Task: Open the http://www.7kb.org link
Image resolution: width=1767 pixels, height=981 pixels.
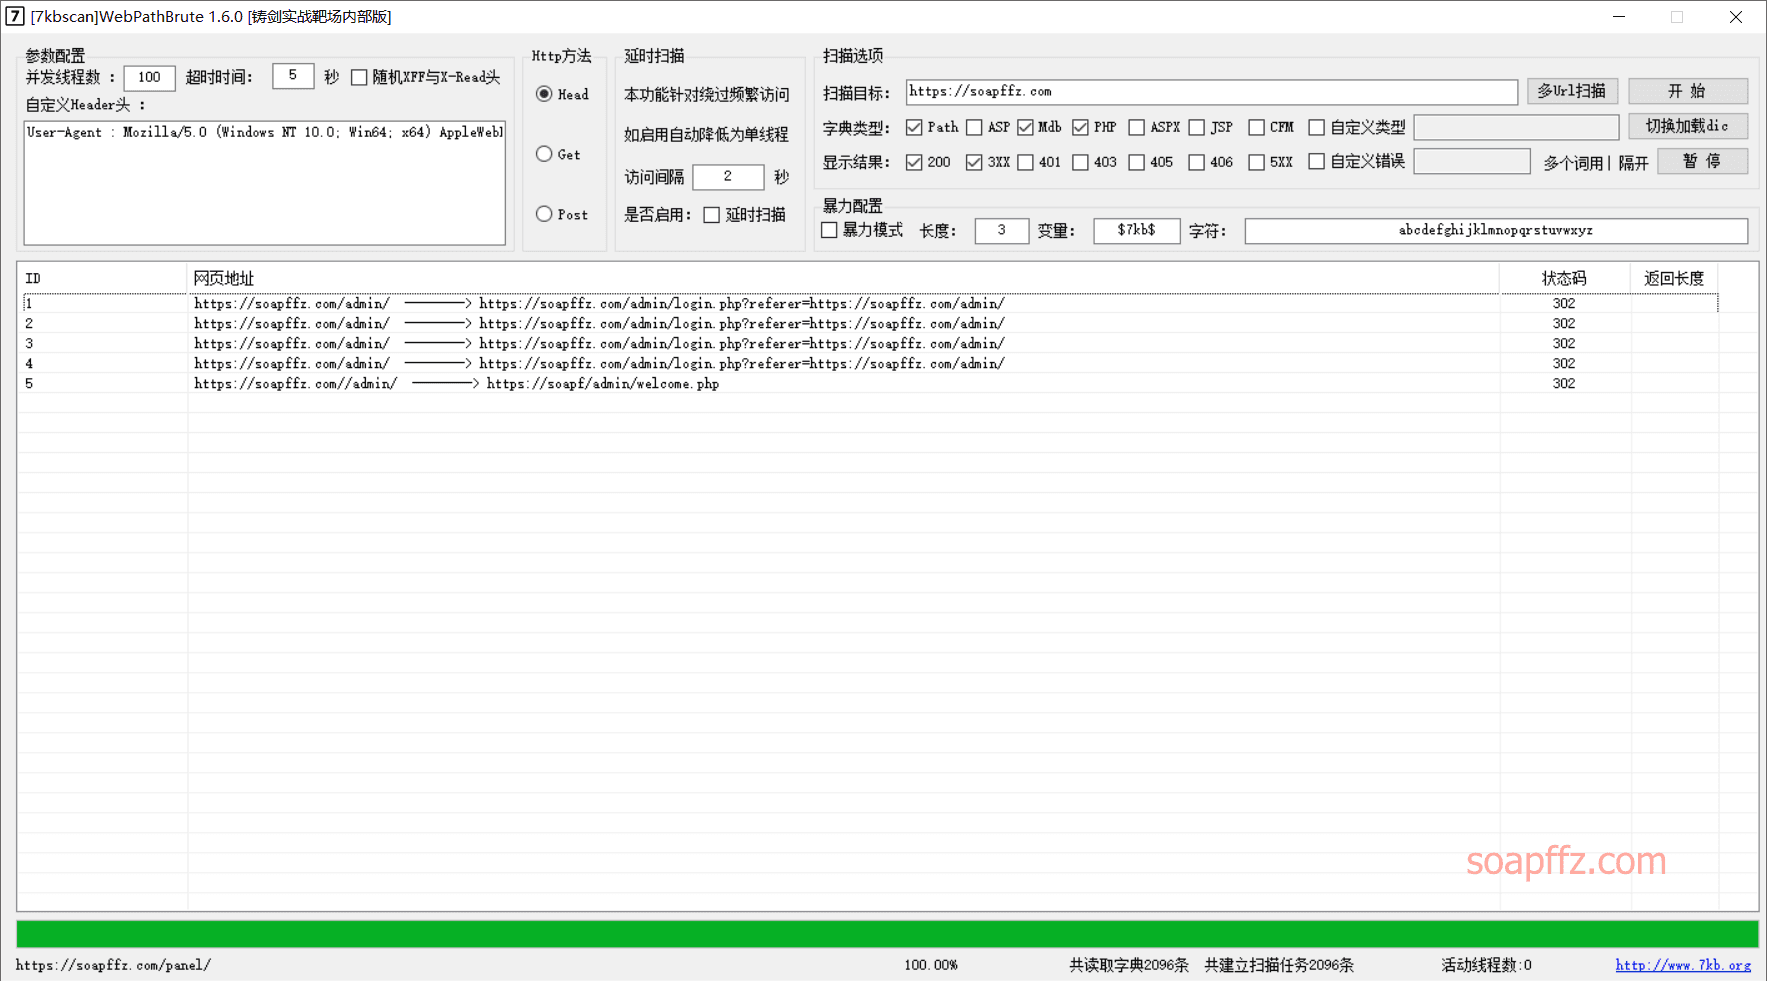Action: [x=1683, y=965]
